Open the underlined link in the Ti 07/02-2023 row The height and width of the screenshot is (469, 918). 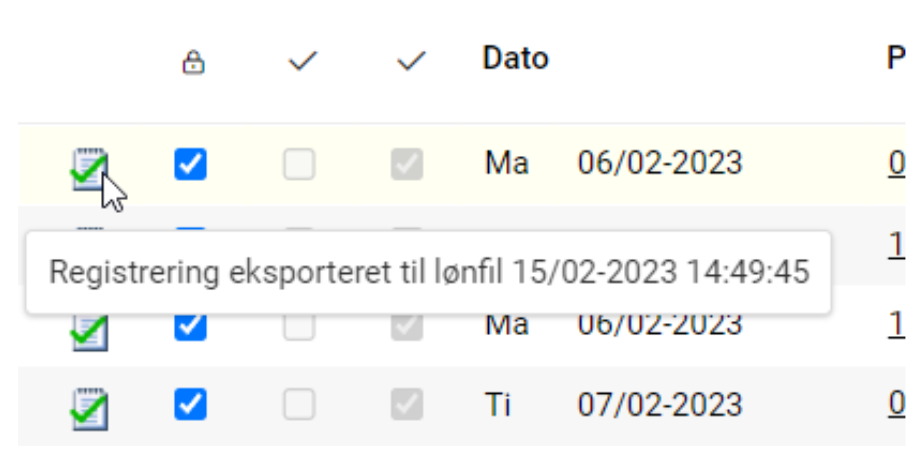pos(897,404)
